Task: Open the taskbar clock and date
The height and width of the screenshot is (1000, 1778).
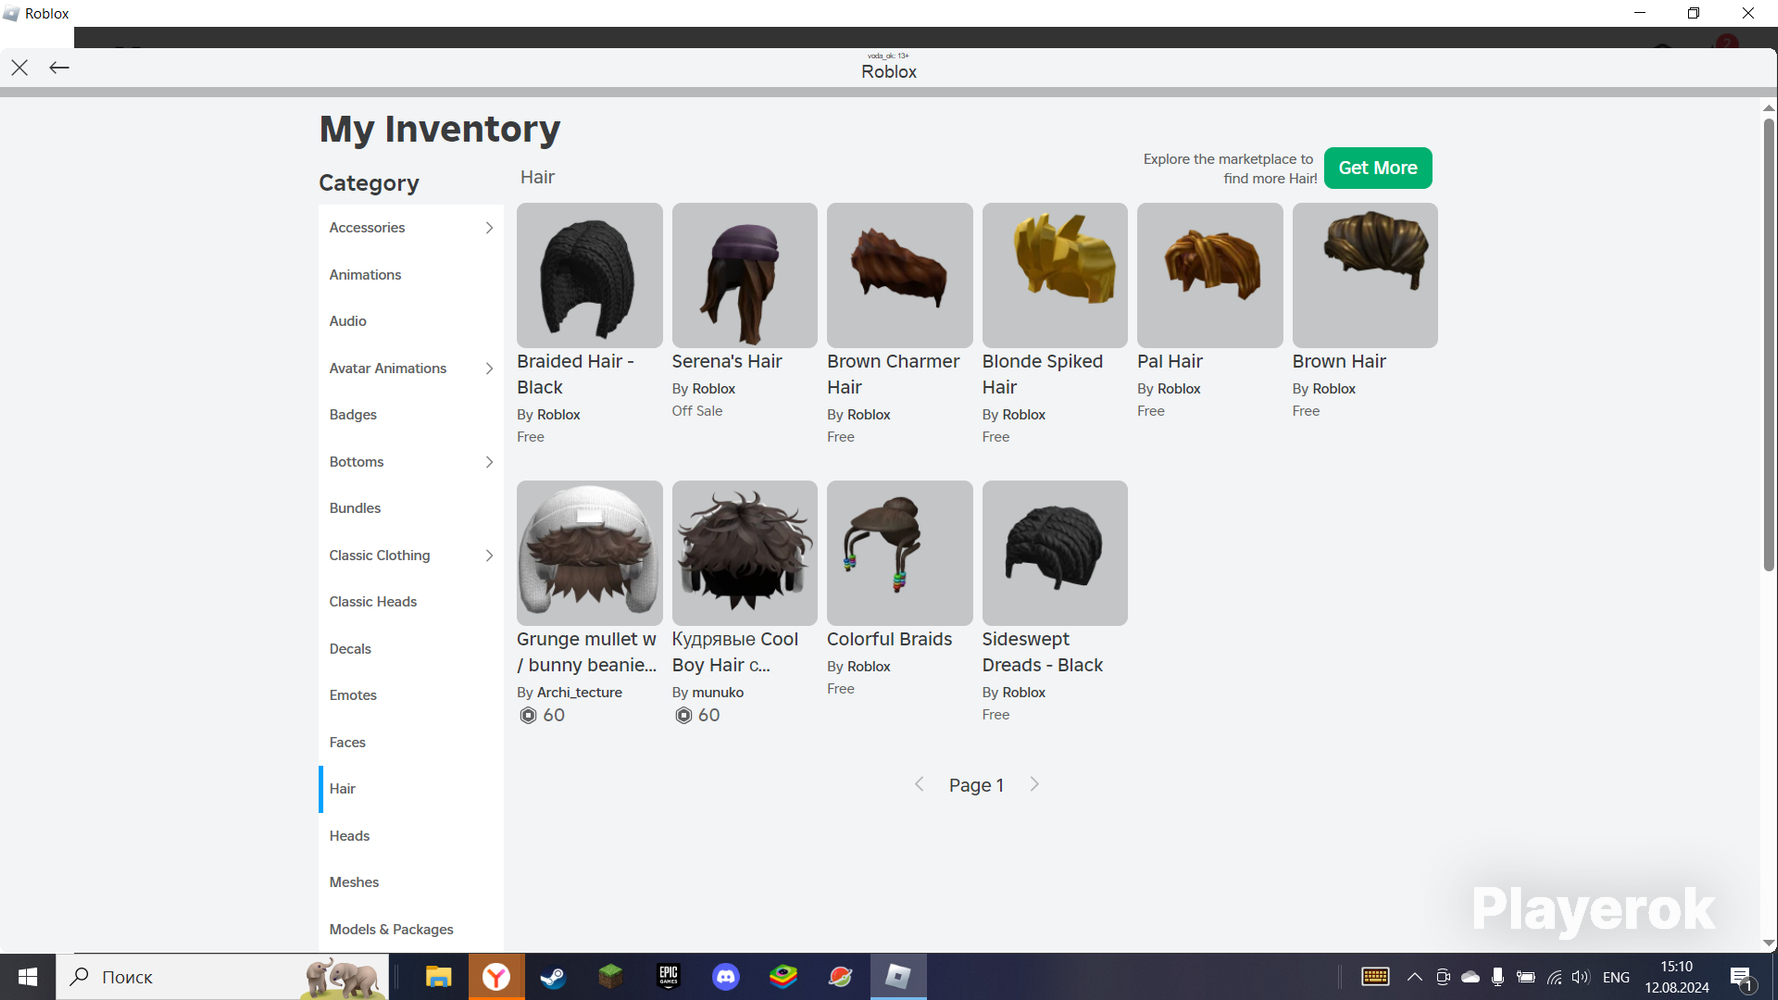Action: click(x=1677, y=977)
